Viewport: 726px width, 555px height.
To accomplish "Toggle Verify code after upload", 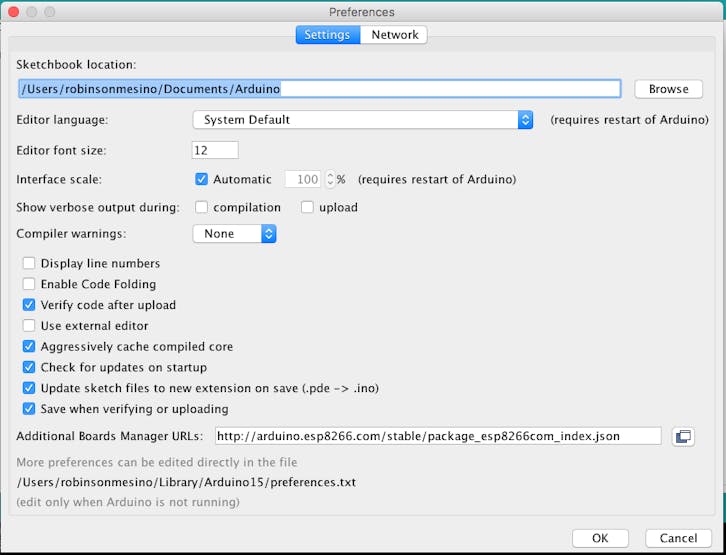I will [x=29, y=305].
